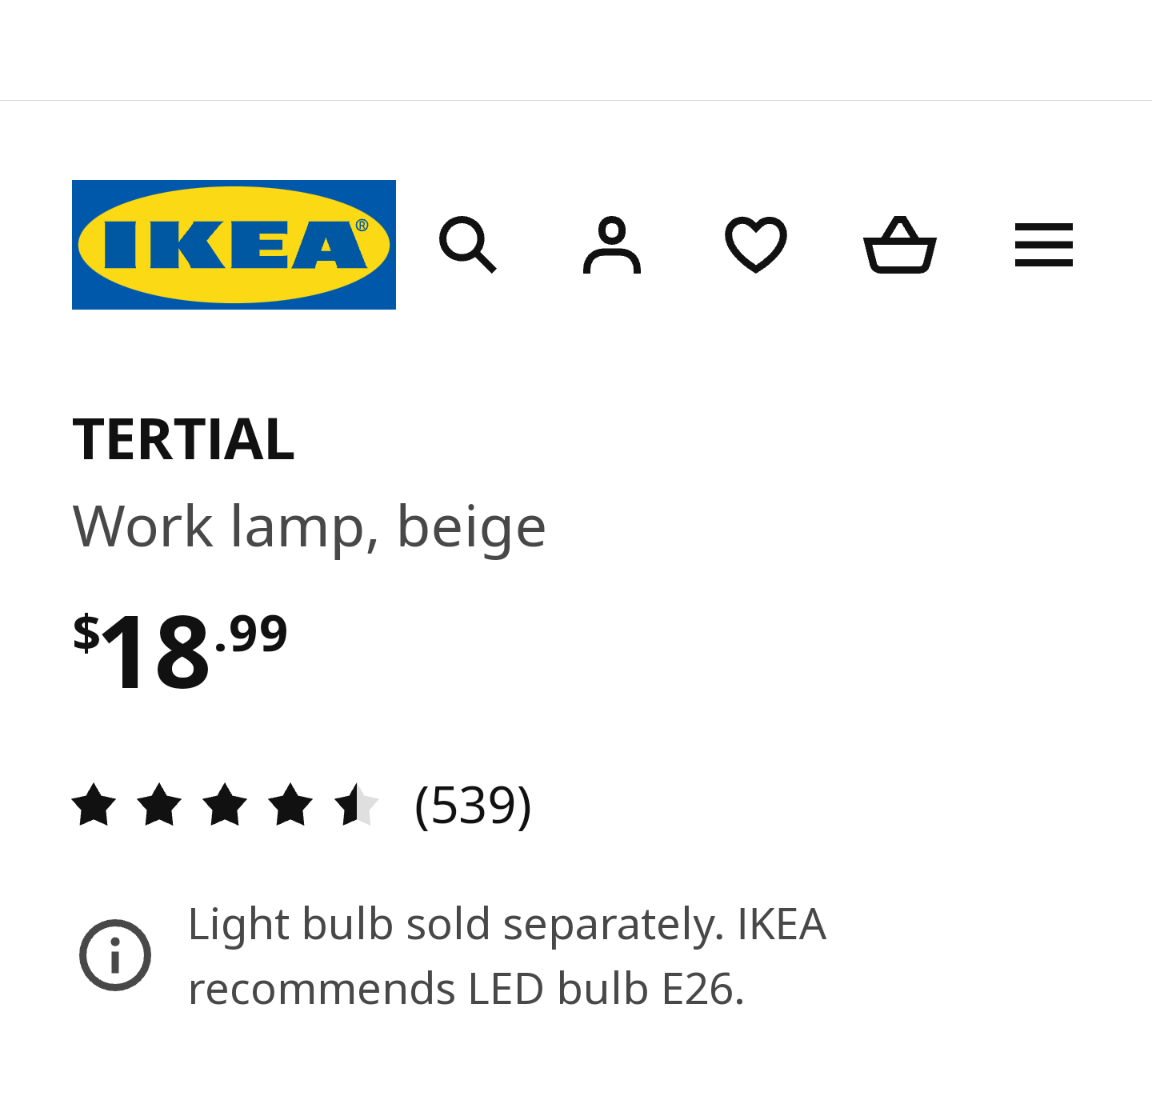
Task: Click the profile account icon
Action: (611, 245)
